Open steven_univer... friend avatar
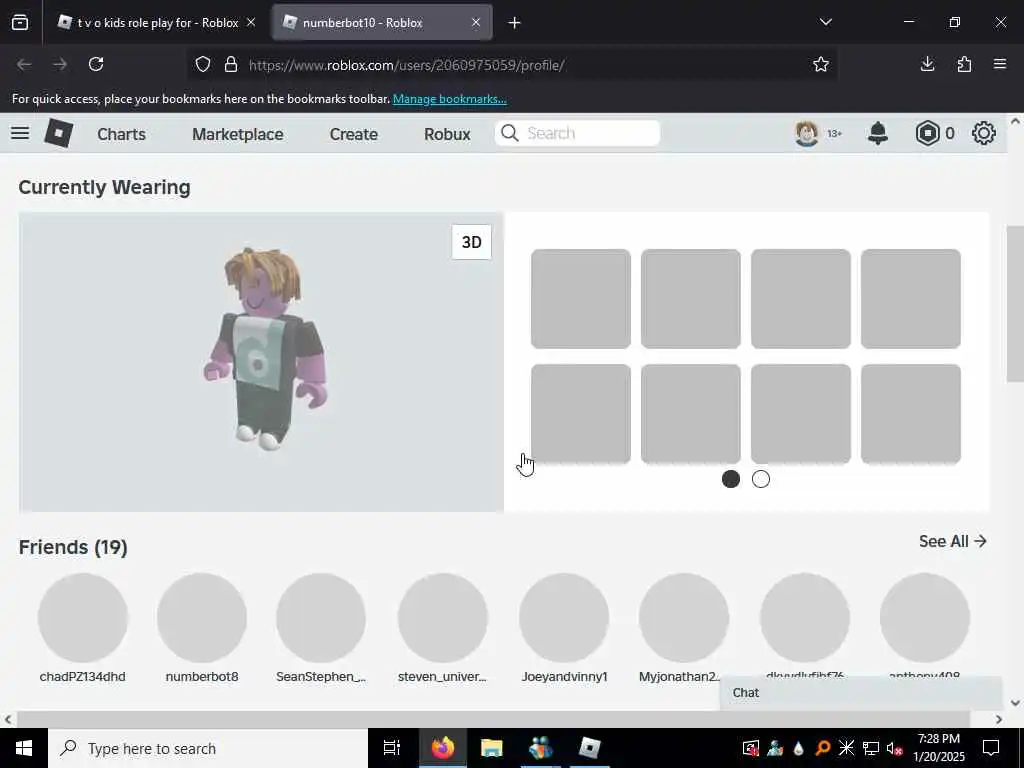The height and width of the screenshot is (768, 1024). [x=442, y=618]
